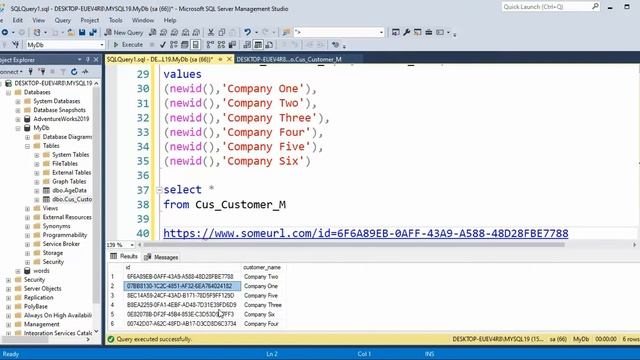The width and height of the screenshot is (640, 360).
Task: Open the zoom percentage dropdown
Action: click(132, 245)
